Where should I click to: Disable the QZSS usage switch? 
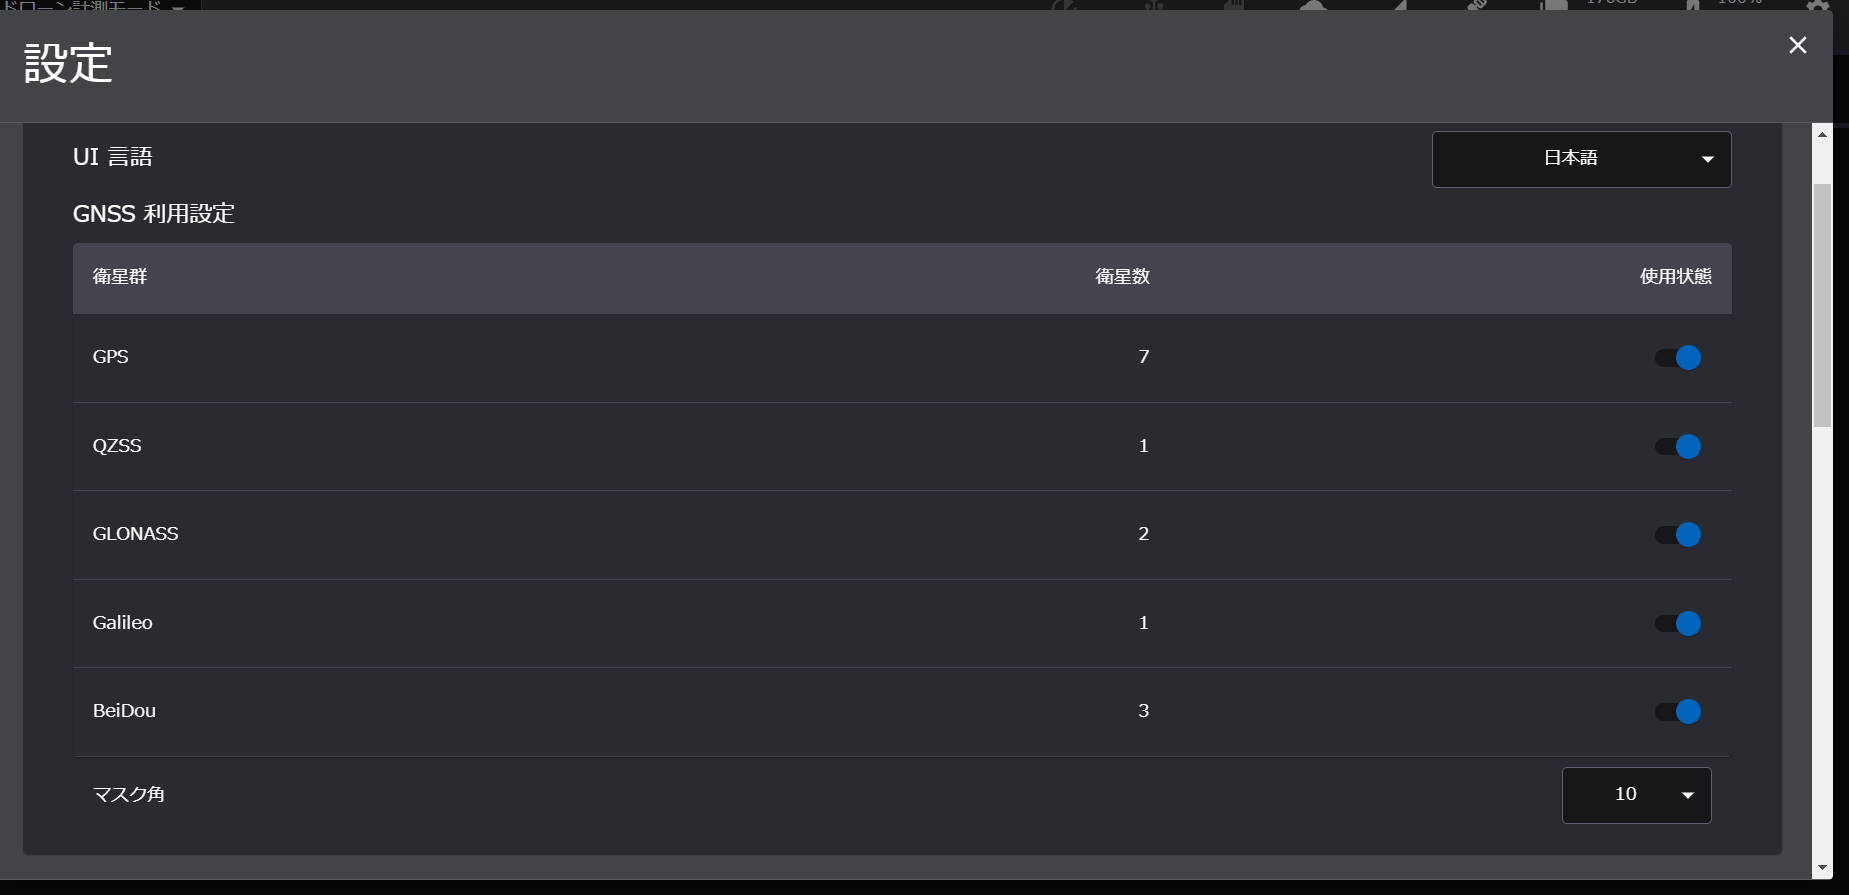point(1677,446)
